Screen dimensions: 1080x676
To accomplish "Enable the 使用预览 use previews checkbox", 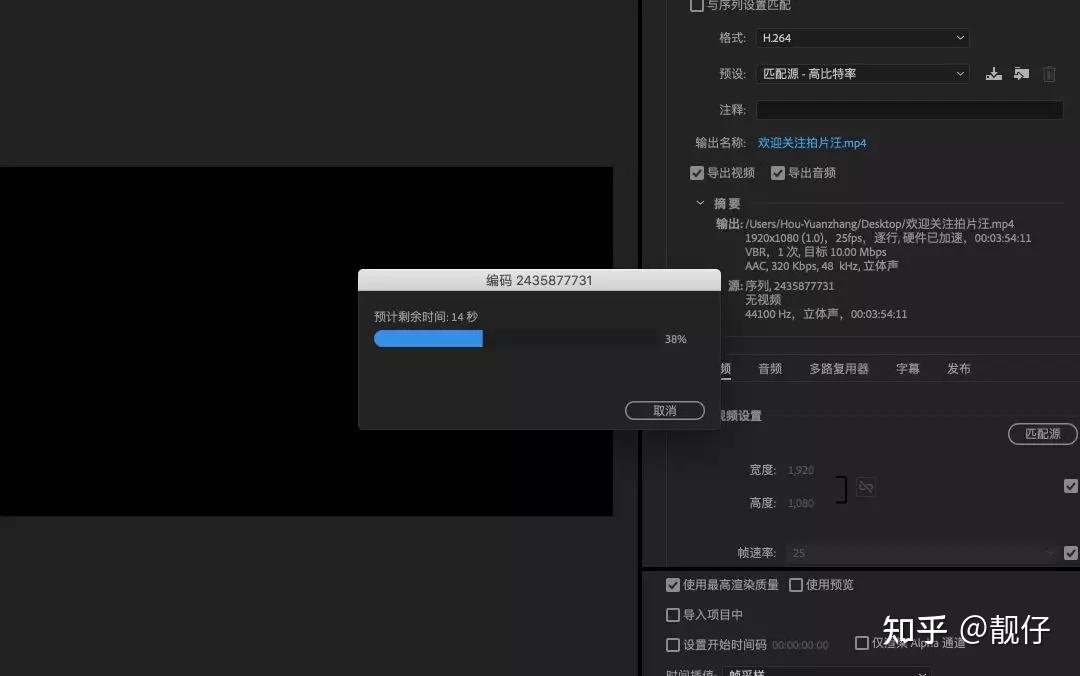I will pyautogui.click(x=795, y=584).
